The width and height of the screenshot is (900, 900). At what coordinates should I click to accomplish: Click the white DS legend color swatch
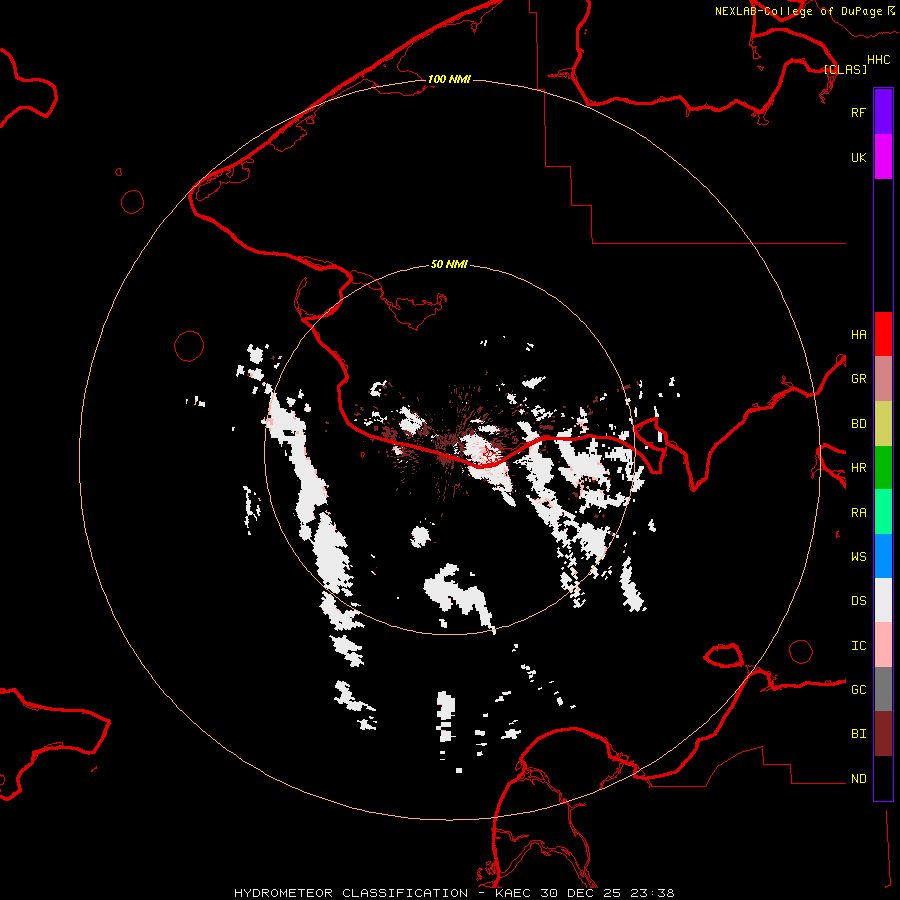coord(883,600)
